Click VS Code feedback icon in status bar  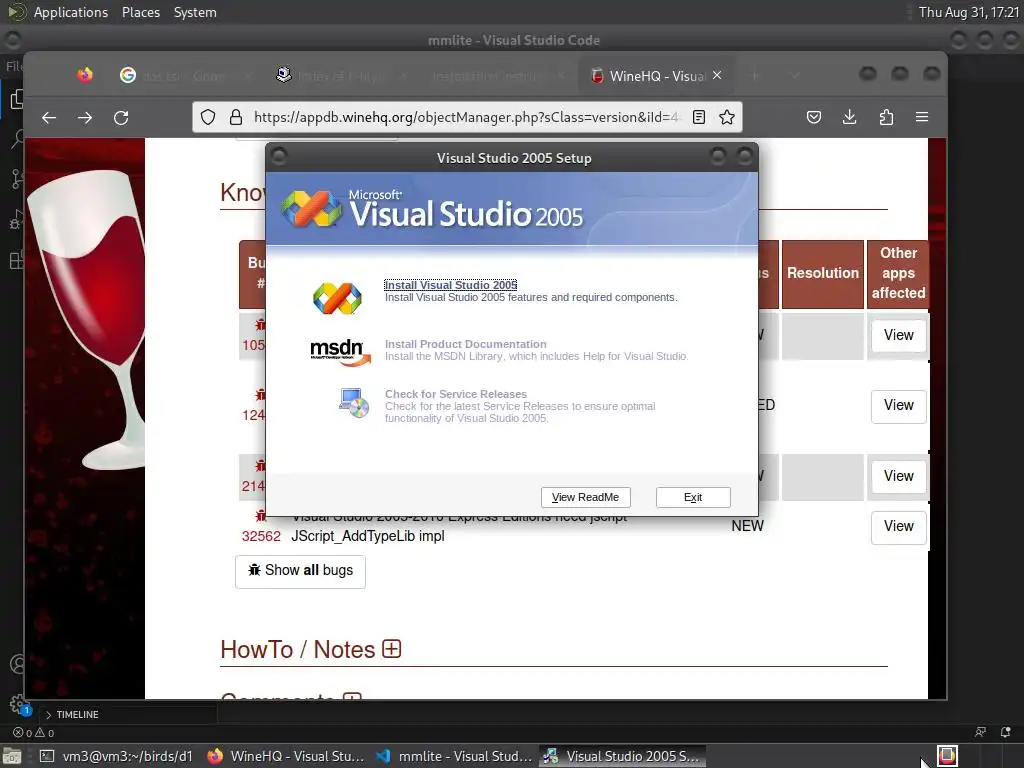[x=980, y=732]
